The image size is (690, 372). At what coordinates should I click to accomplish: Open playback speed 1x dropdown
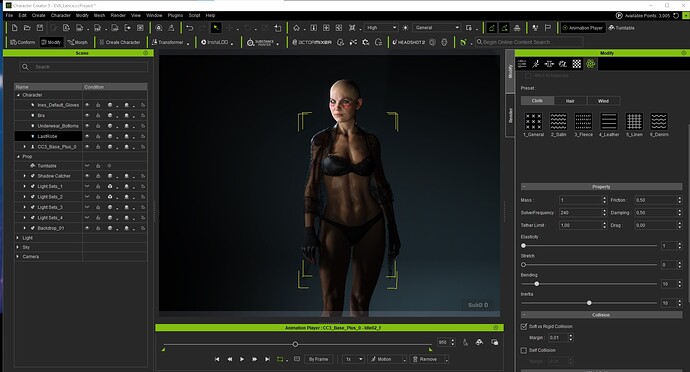(353, 359)
